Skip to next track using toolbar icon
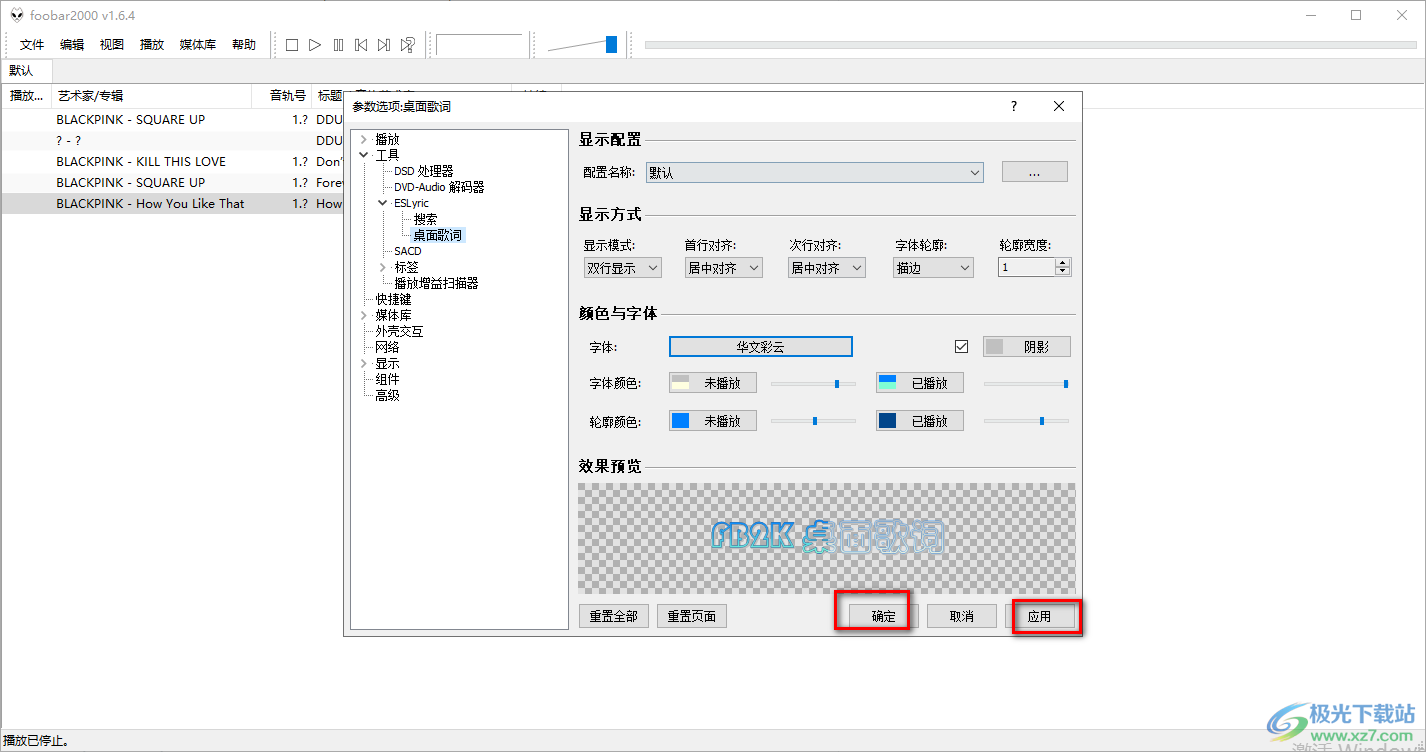Screen dimensions: 1426x752 (384, 45)
